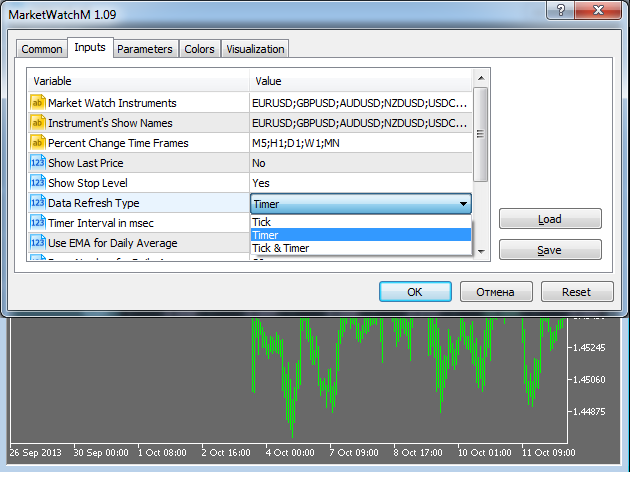Image resolution: width=640 pixels, height=480 pixels.
Task: Confirm settings with the OK button
Action: pyautogui.click(x=415, y=292)
